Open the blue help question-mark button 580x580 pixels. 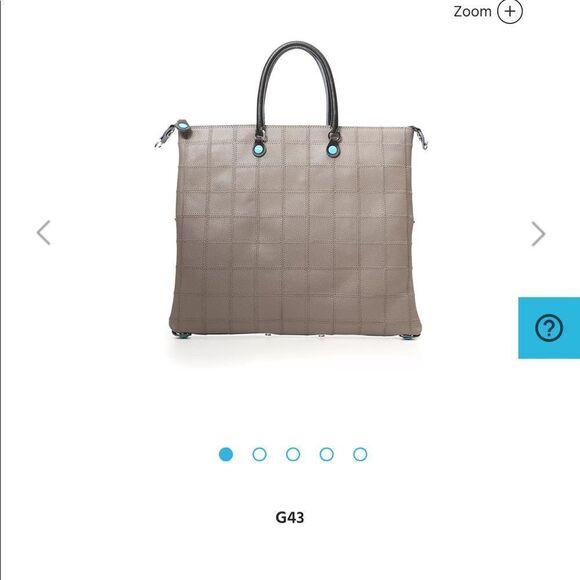pos(549,328)
